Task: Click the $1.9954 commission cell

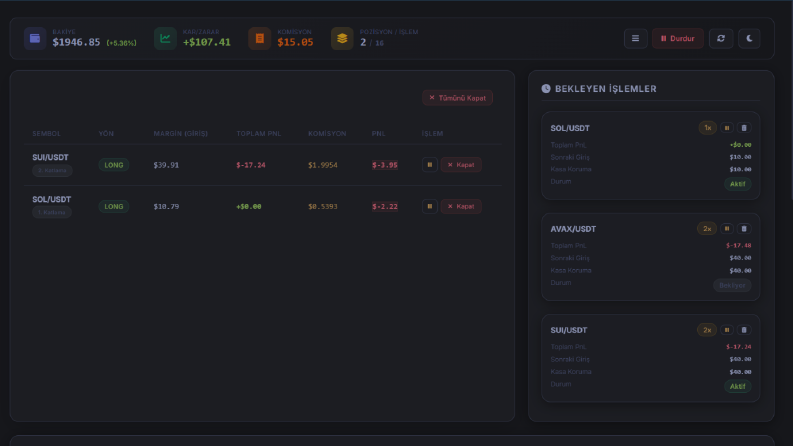Action: 323,165
